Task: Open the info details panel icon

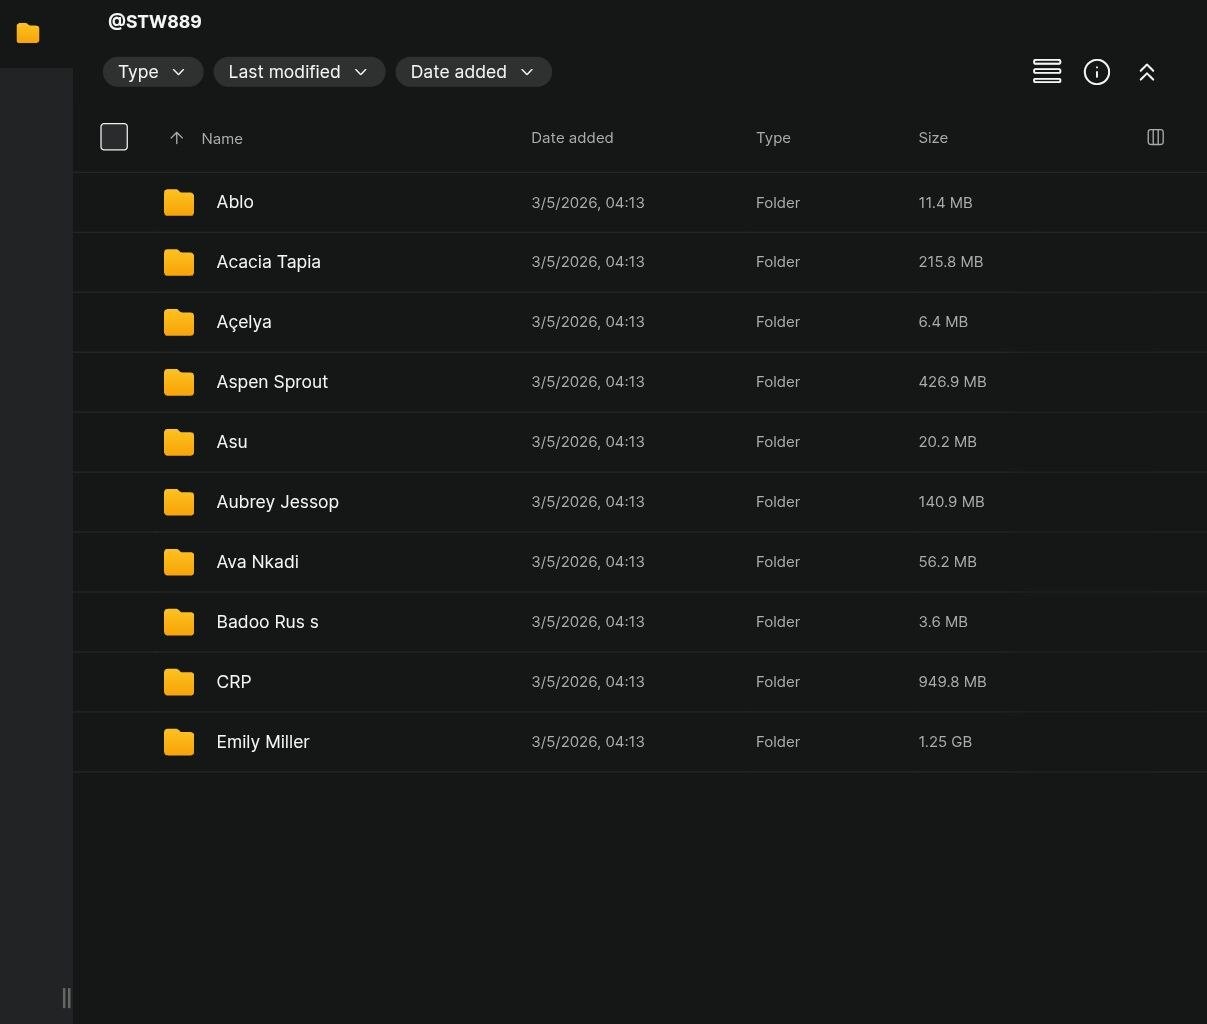Action: [1097, 72]
